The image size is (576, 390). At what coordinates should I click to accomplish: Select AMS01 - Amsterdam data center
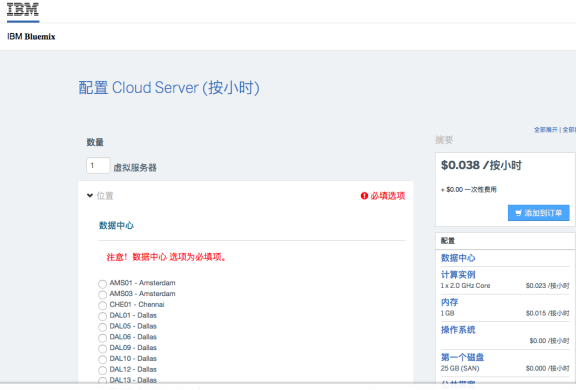click(102, 284)
